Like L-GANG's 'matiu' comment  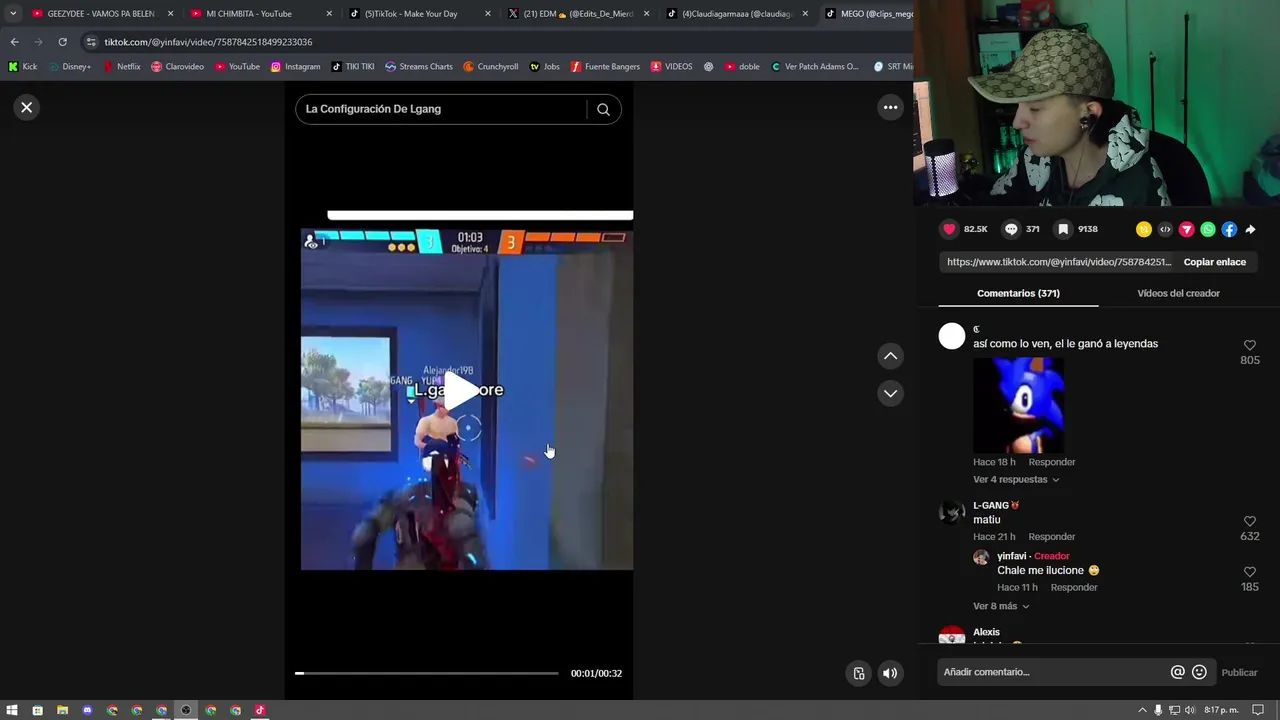1250,521
